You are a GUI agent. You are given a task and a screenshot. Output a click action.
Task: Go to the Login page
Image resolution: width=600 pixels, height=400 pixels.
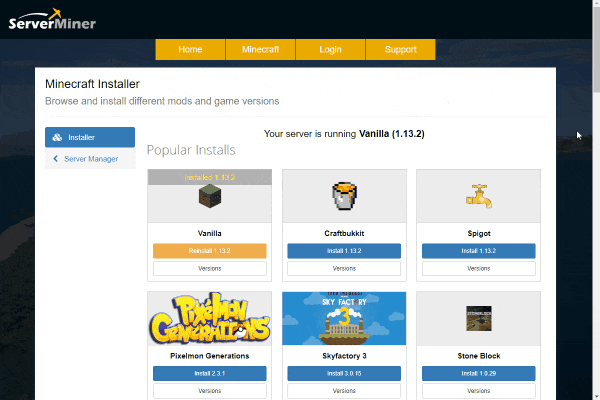pyautogui.click(x=331, y=49)
